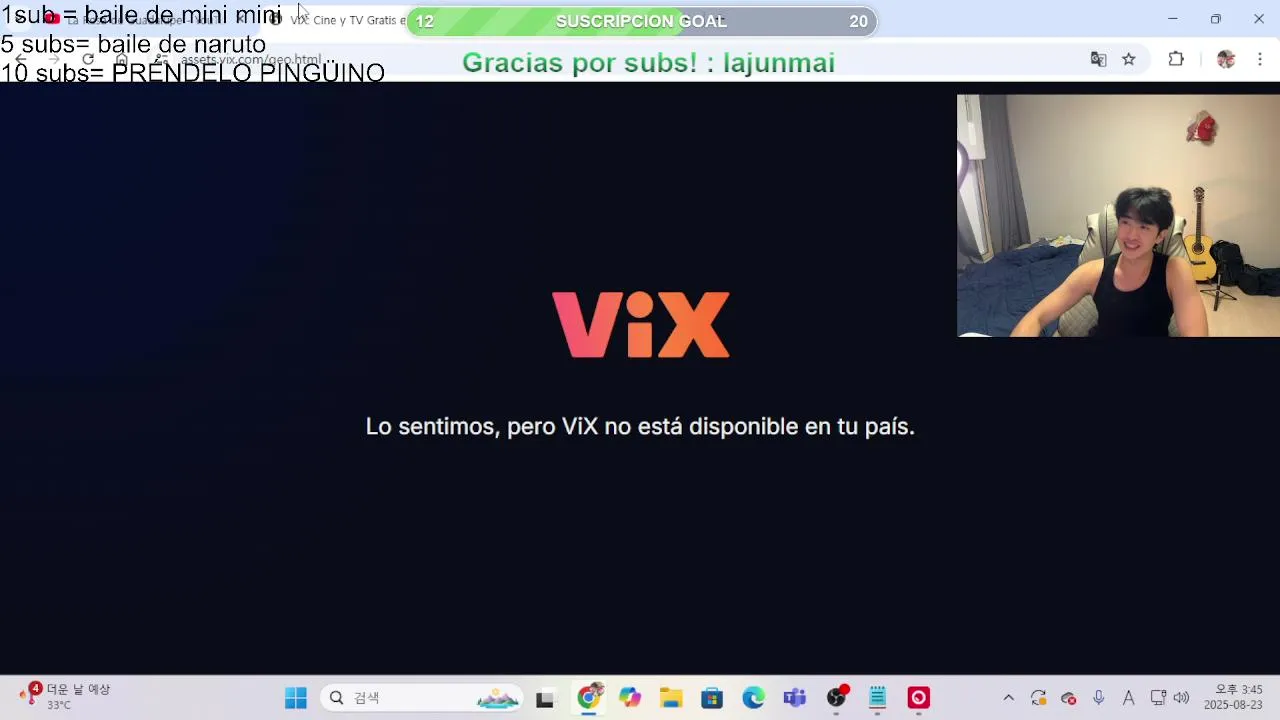Close the Chrome window
This screenshot has height=720, width=1280.
pos(1259,19)
